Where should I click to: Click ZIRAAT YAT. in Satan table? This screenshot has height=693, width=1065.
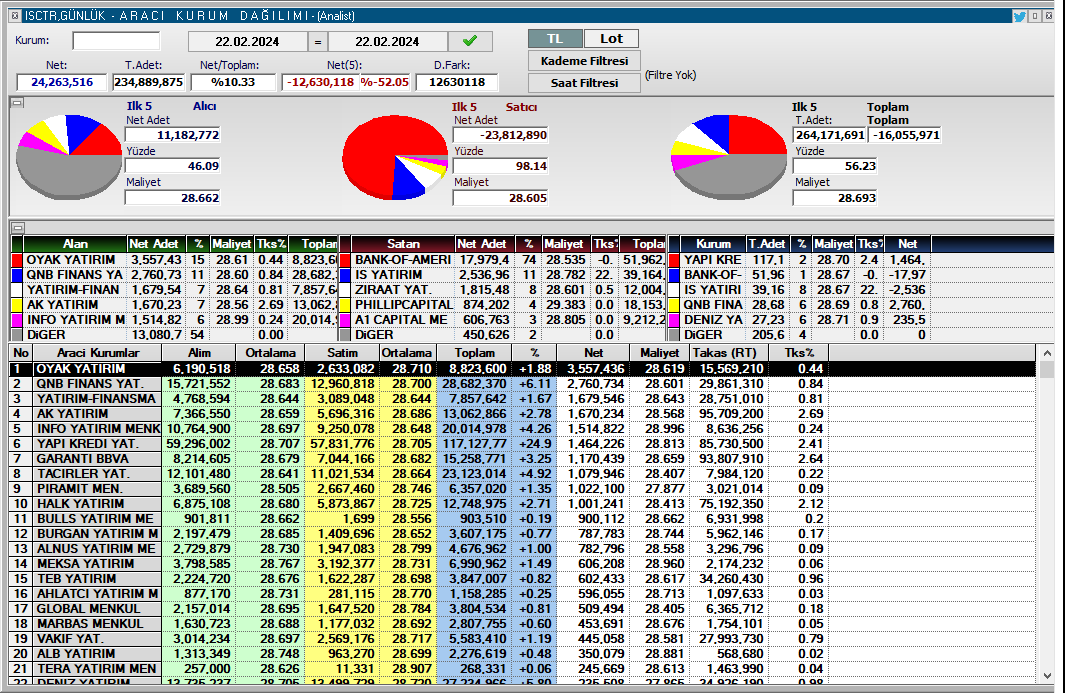click(393, 289)
